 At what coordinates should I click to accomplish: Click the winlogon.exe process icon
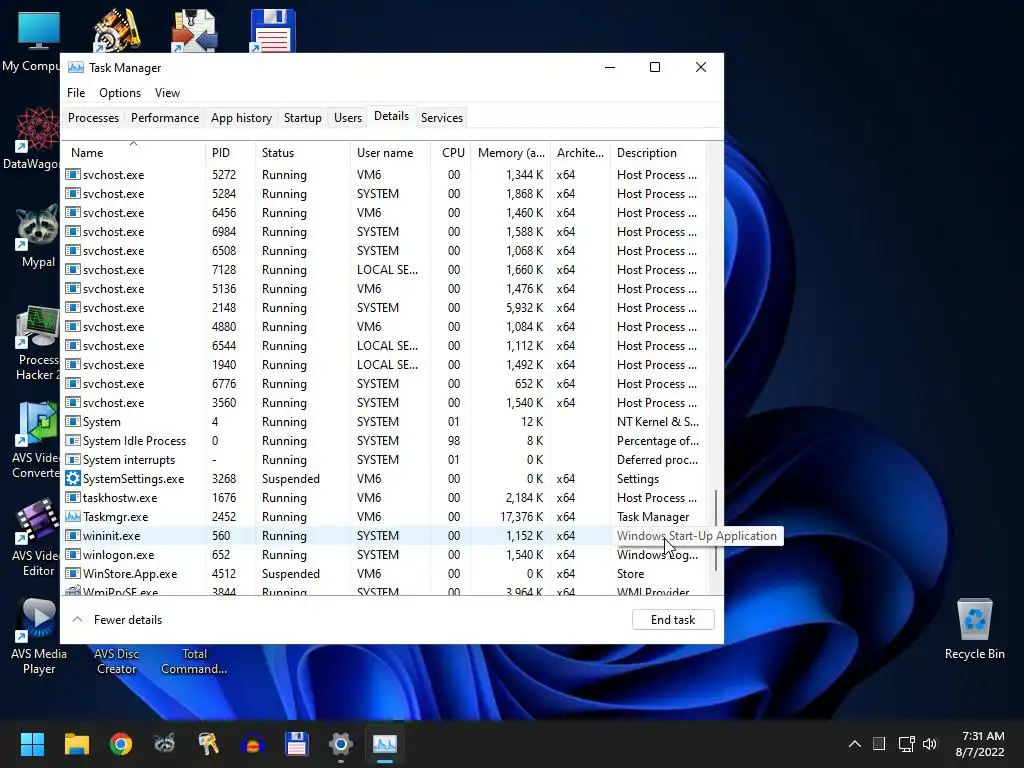pos(73,554)
